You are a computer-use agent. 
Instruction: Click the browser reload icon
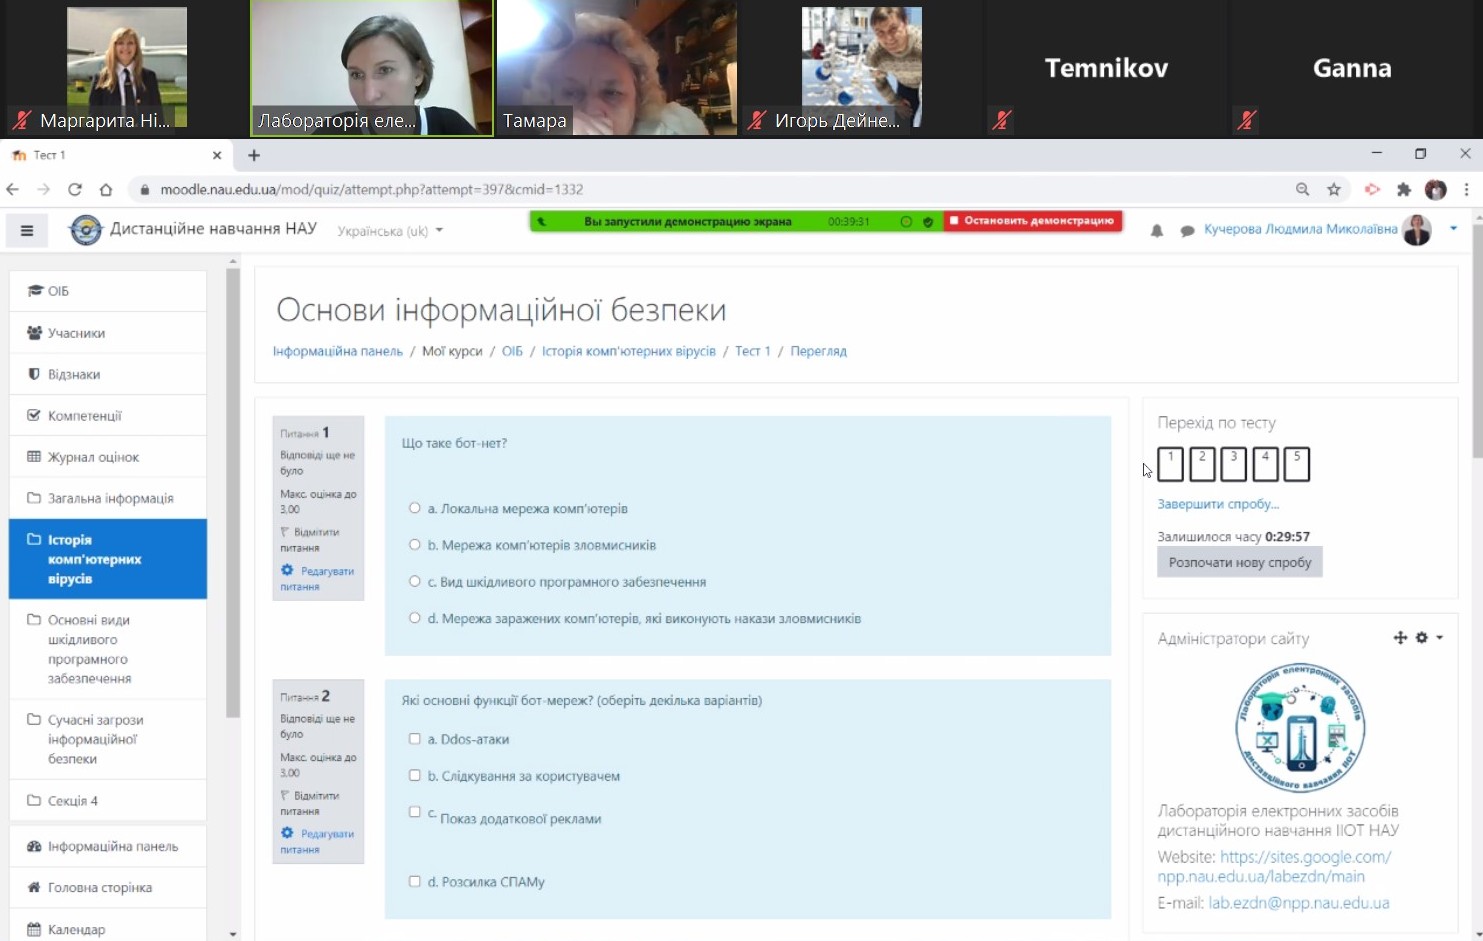pyautogui.click(x=75, y=189)
